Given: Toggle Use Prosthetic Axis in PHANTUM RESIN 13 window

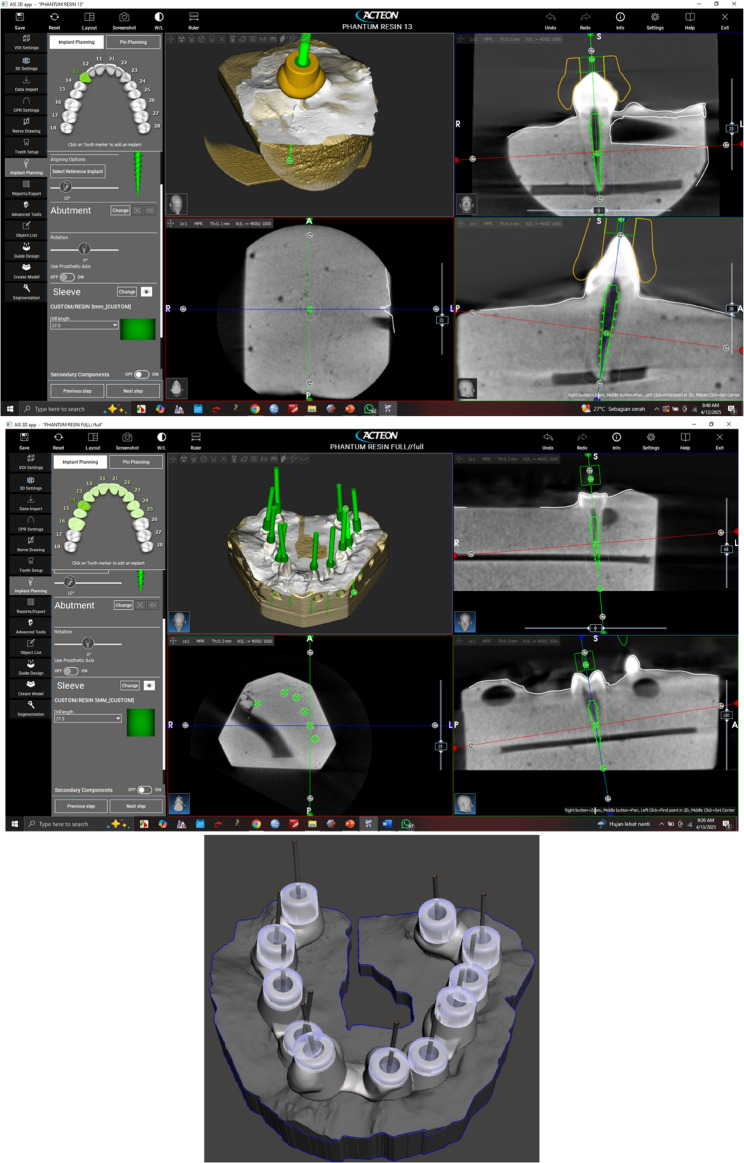Looking at the screenshot, I should click(x=67, y=277).
